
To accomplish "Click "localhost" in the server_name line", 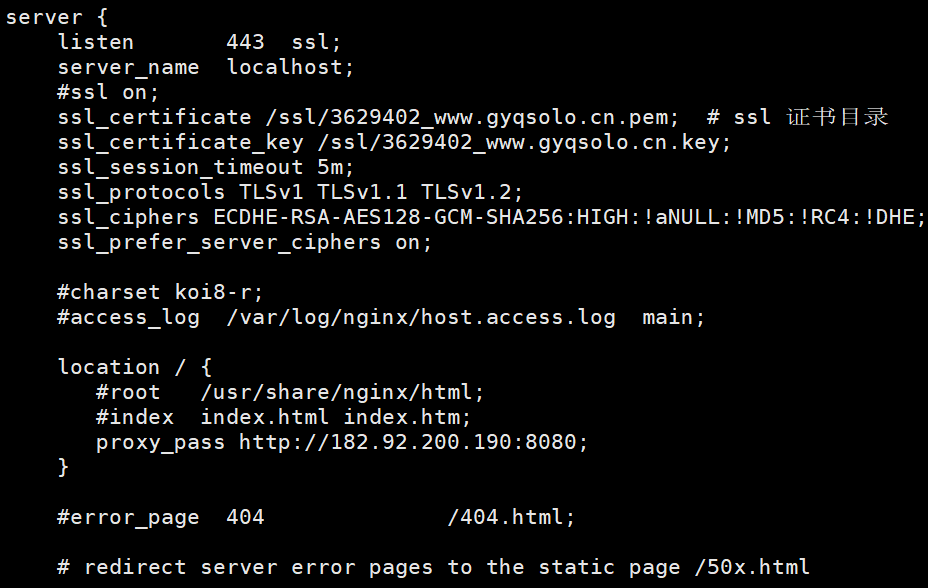I will 289,67.
